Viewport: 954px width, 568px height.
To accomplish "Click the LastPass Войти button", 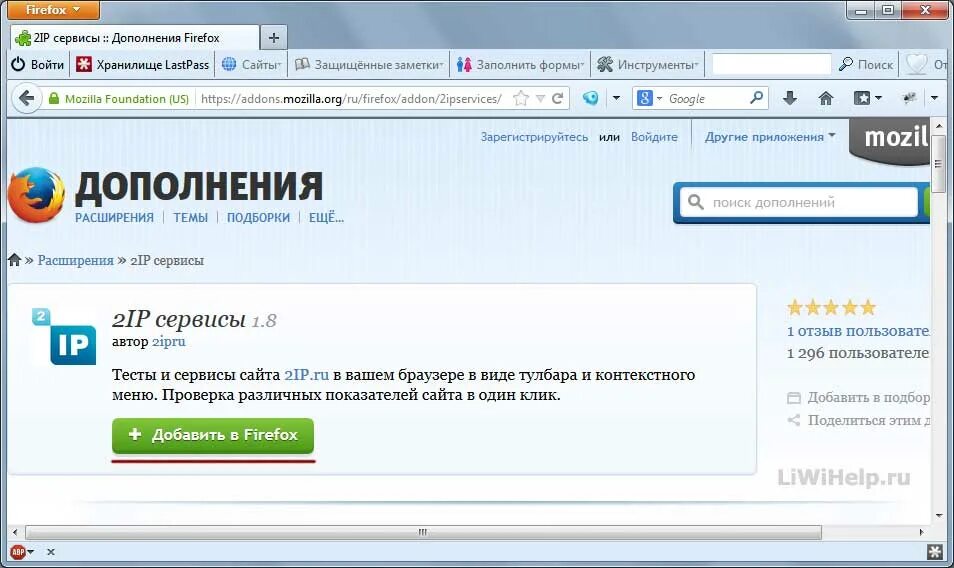I will tap(38, 64).
